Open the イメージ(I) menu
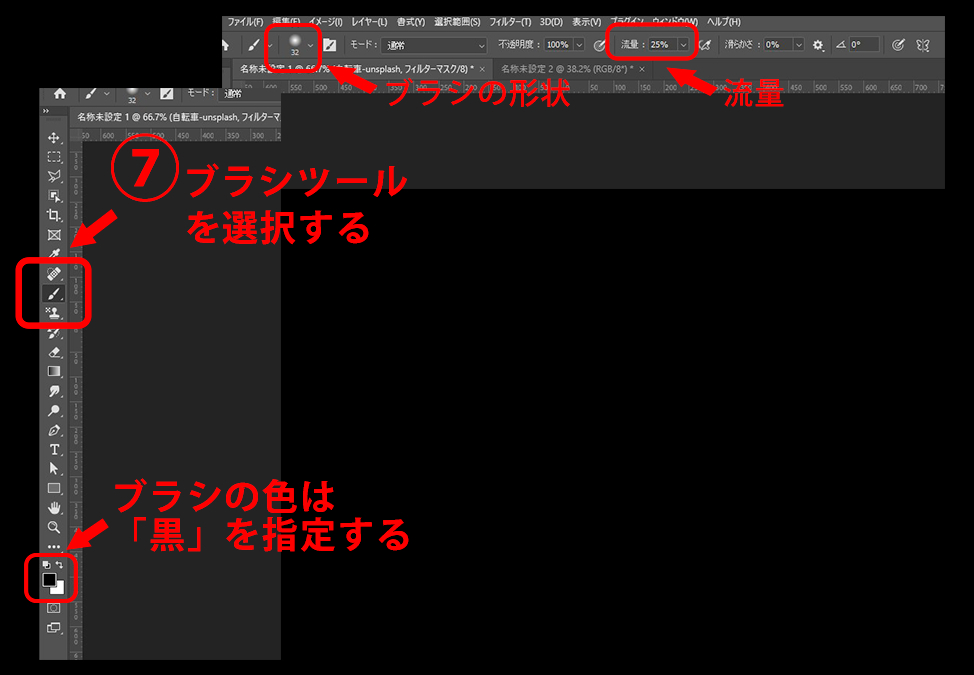This screenshot has height=675, width=974. tap(325, 22)
